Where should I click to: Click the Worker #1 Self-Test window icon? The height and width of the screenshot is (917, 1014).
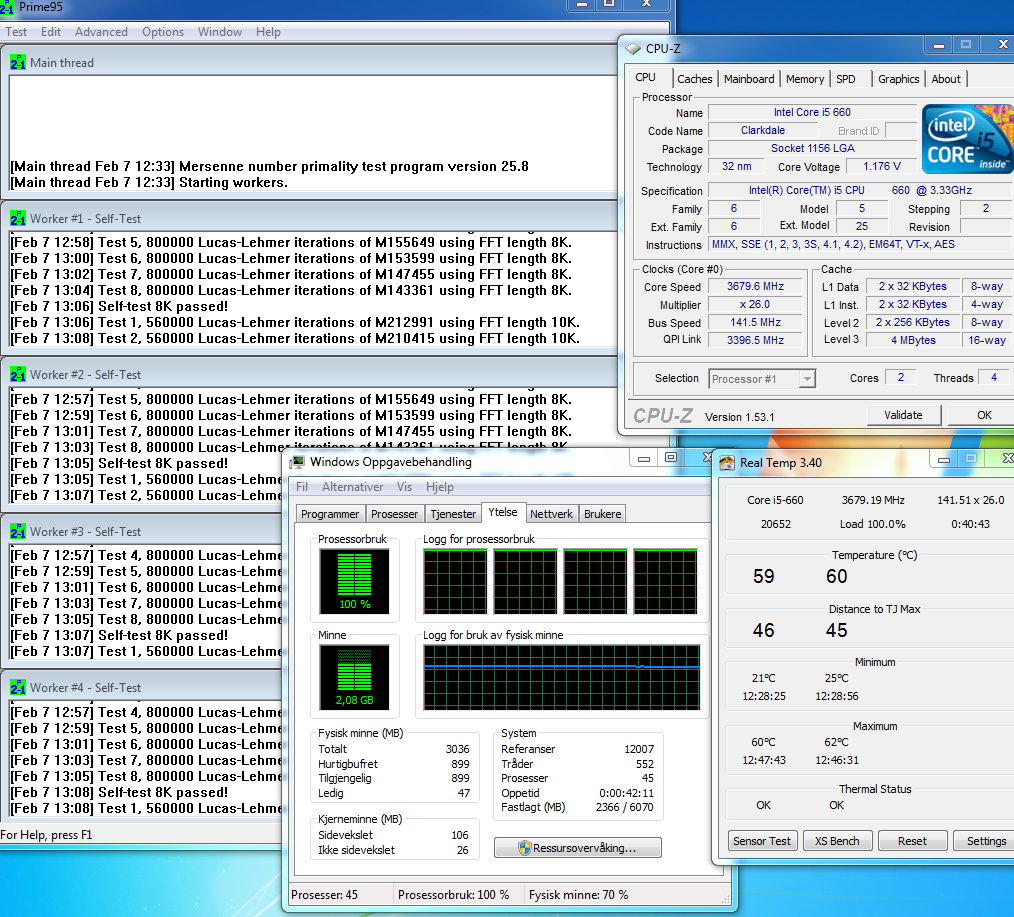point(18,218)
